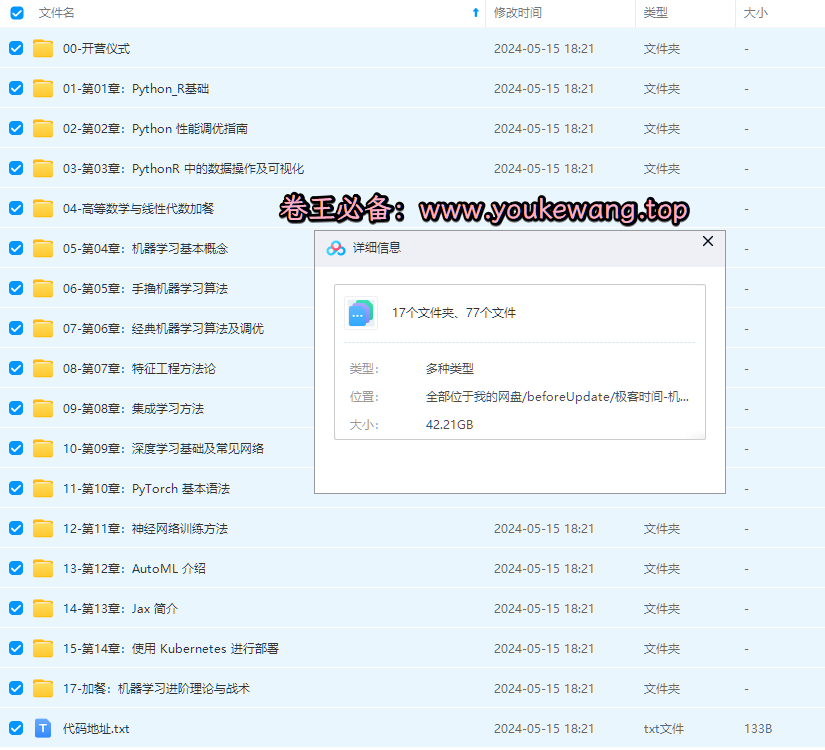
Task: Sort by 大小 column header
Action: (756, 13)
